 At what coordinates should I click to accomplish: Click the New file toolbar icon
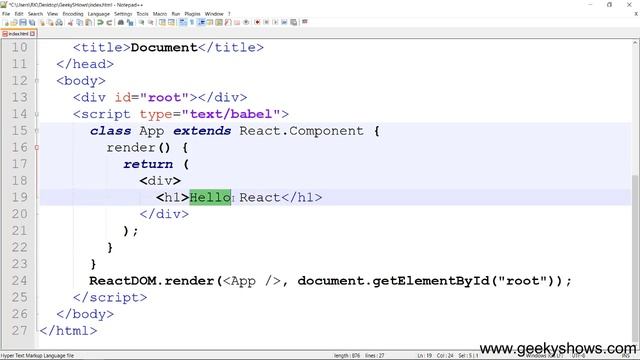[6, 22]
